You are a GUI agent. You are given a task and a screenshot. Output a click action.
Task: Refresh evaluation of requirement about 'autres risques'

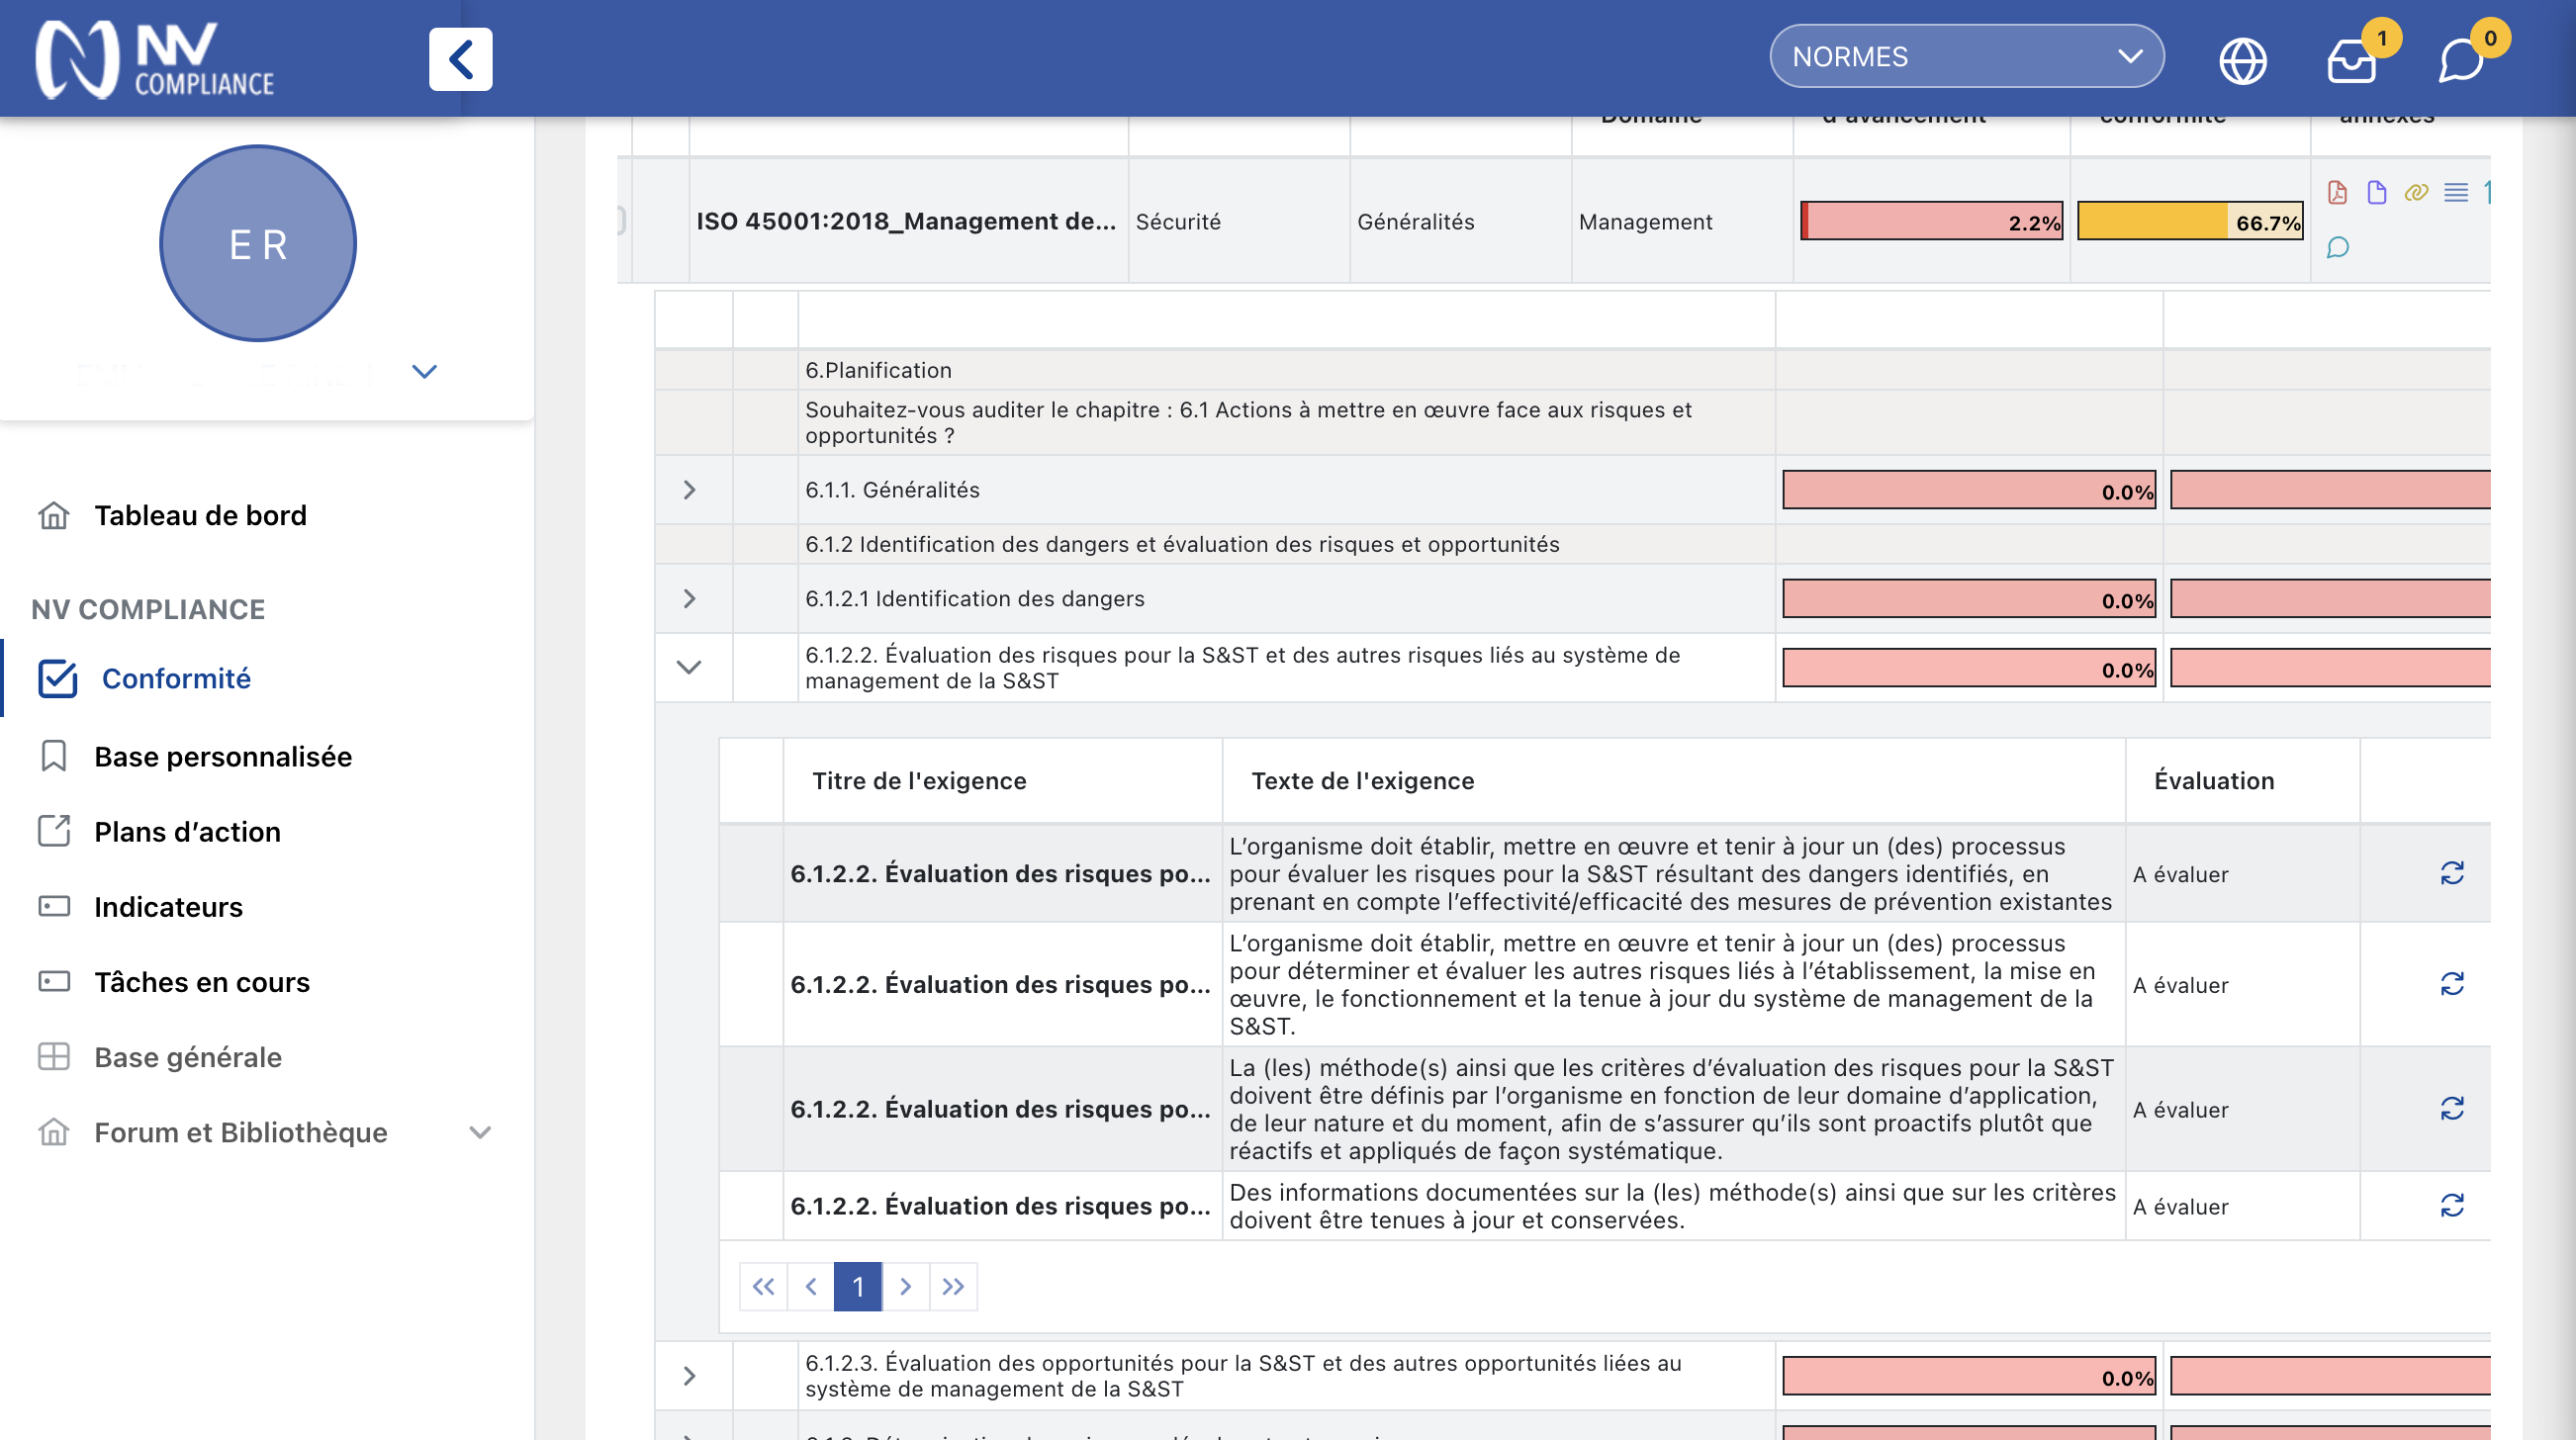2452,984
